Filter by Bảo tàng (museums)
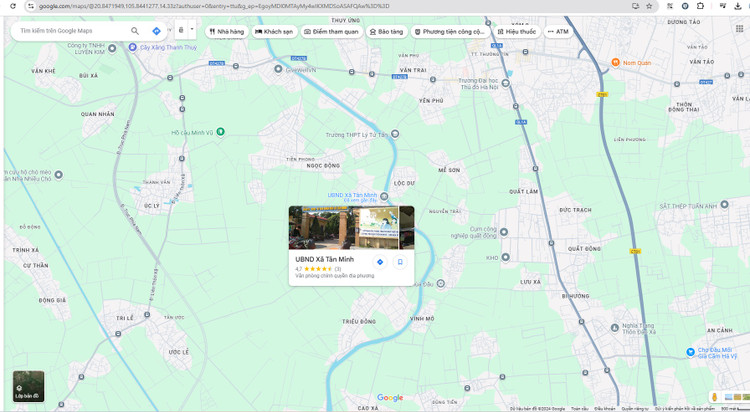The height and width of the screenshot is (412, 750). click(x=386, y=32)
